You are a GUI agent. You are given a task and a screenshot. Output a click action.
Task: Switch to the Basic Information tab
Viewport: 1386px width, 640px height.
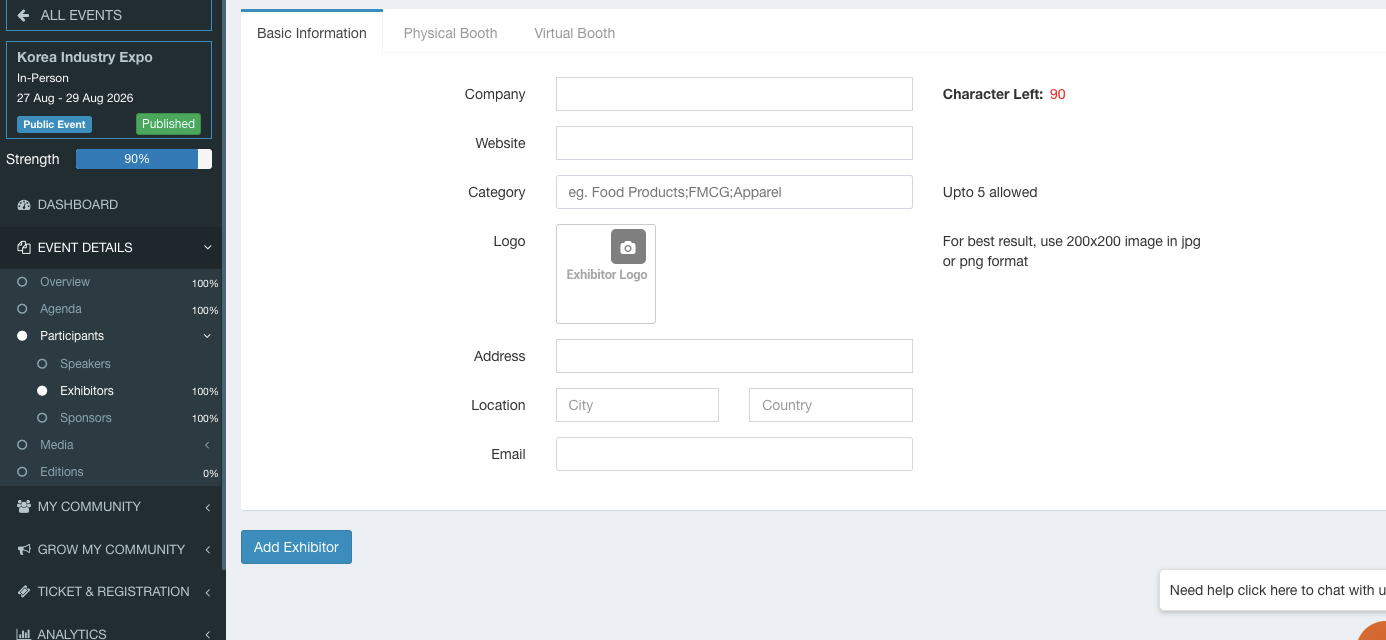312,32
